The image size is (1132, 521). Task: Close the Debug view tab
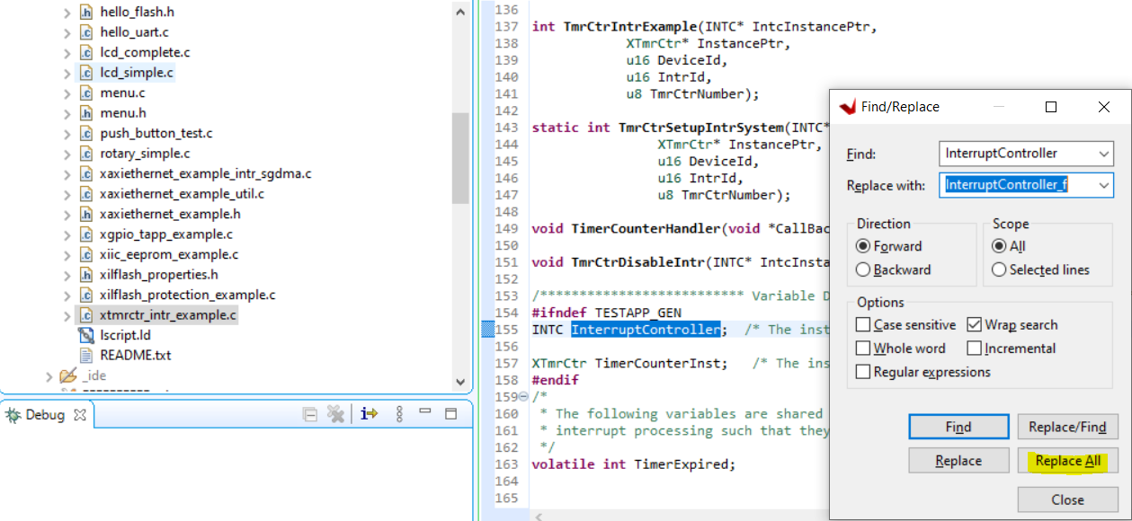(81, 415)
